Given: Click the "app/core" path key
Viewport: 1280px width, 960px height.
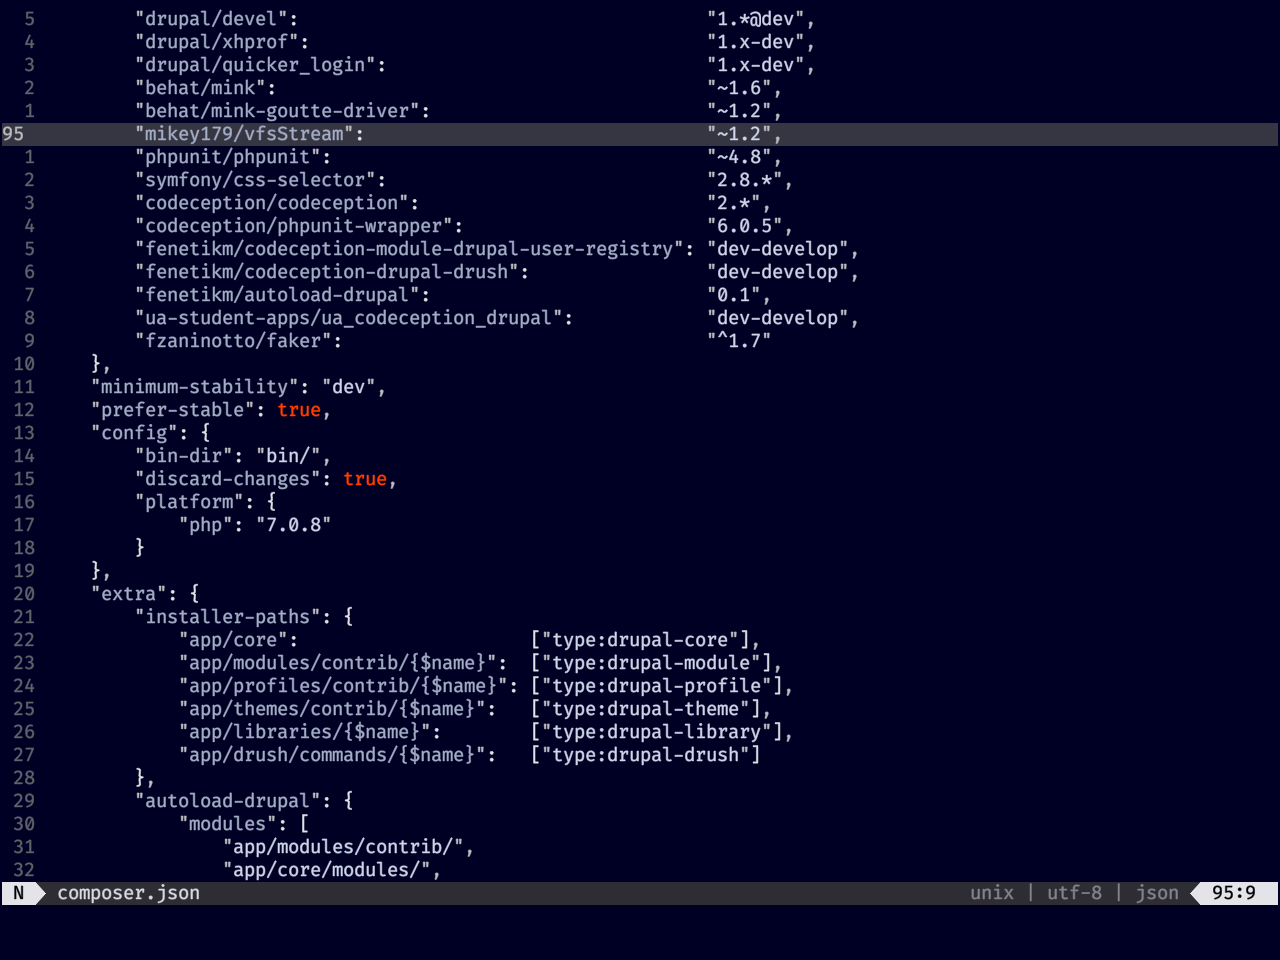Looking at the screenshot, I should (x=233, y=640).
